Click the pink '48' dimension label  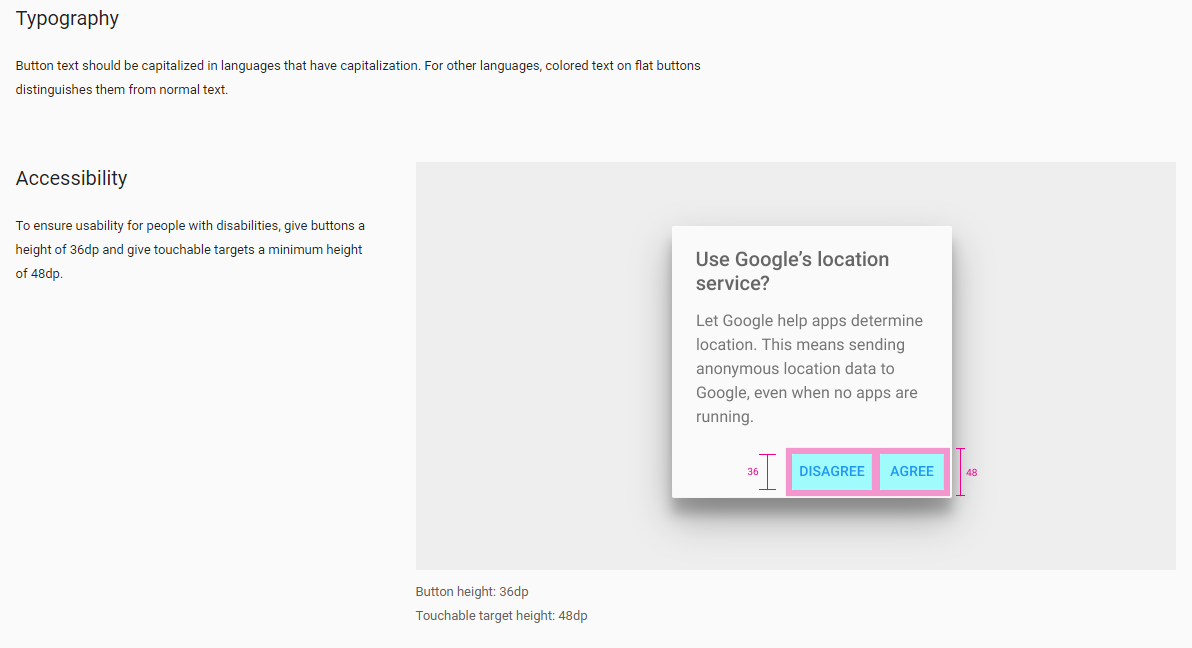point(972,472)
